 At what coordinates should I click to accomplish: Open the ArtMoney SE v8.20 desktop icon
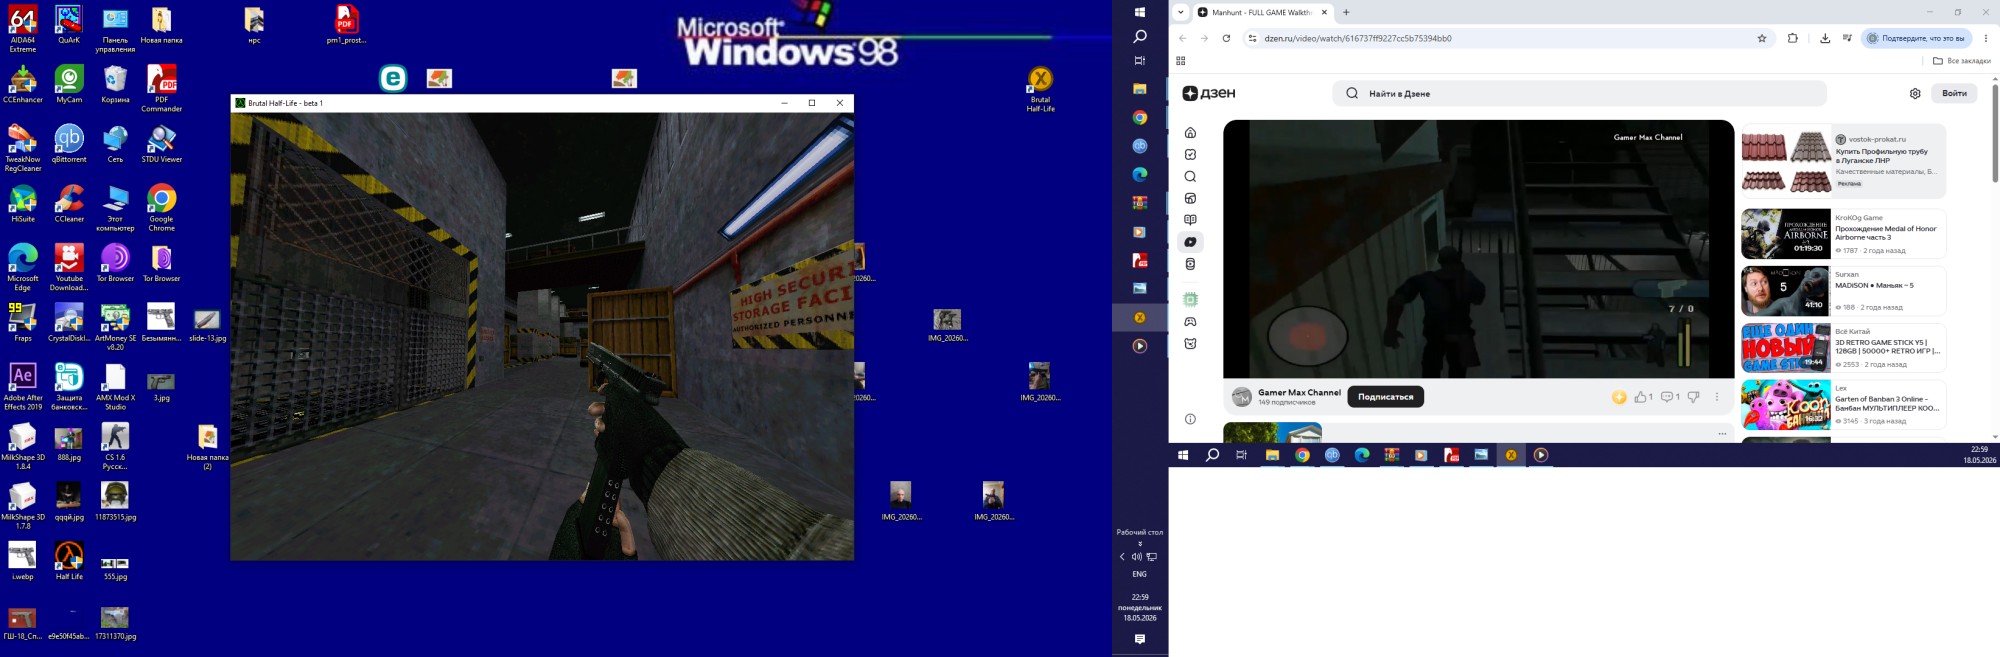[115, 327]
